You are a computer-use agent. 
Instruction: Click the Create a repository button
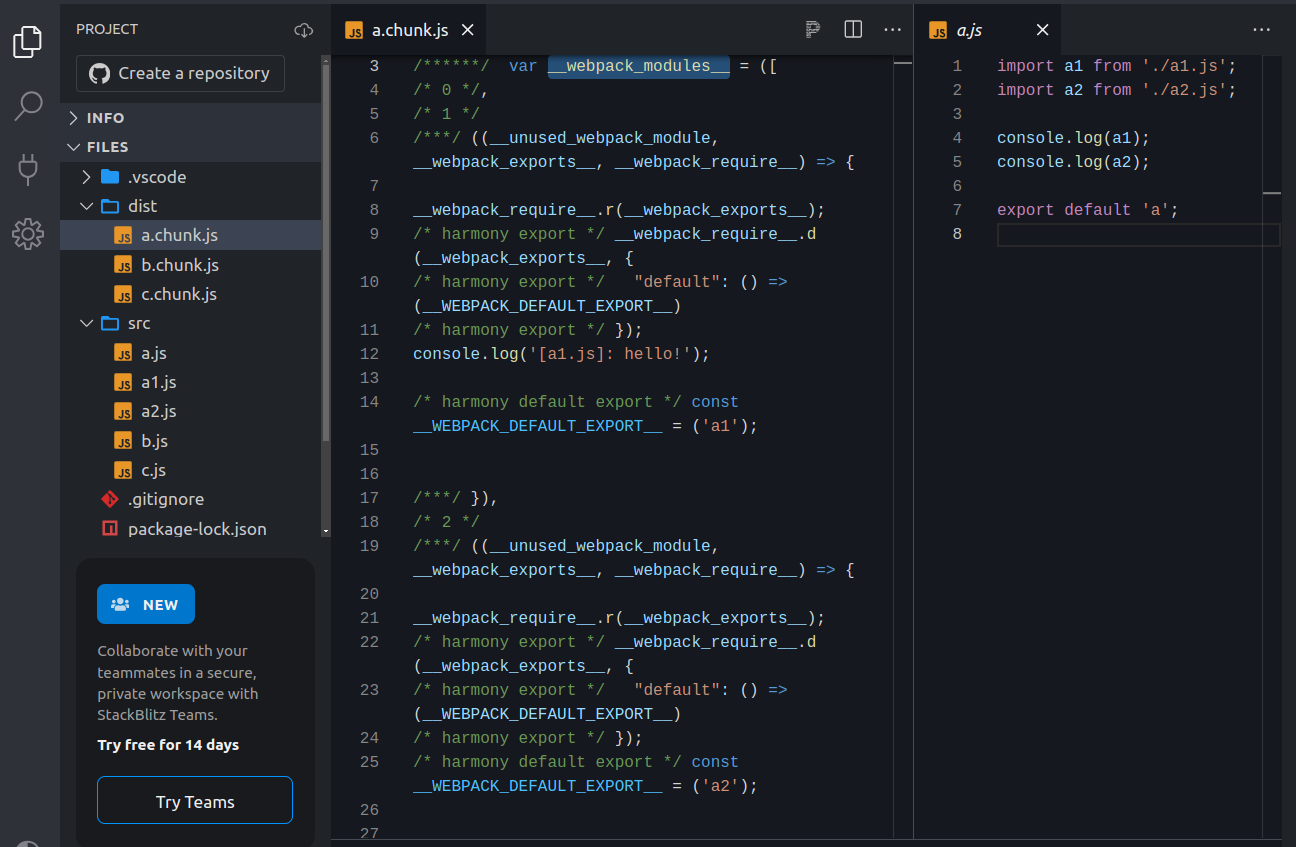pyautogui.click(x=180, y=73)
